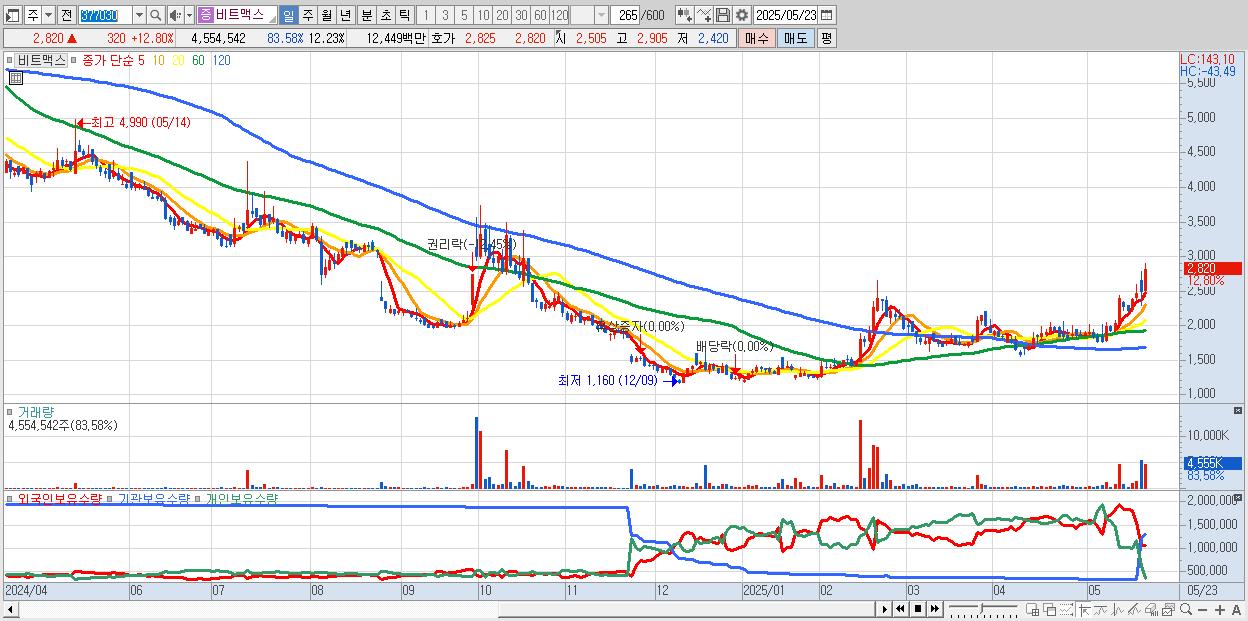
Task: Save chart with floppy disk icon
Action: coord(723,15)
